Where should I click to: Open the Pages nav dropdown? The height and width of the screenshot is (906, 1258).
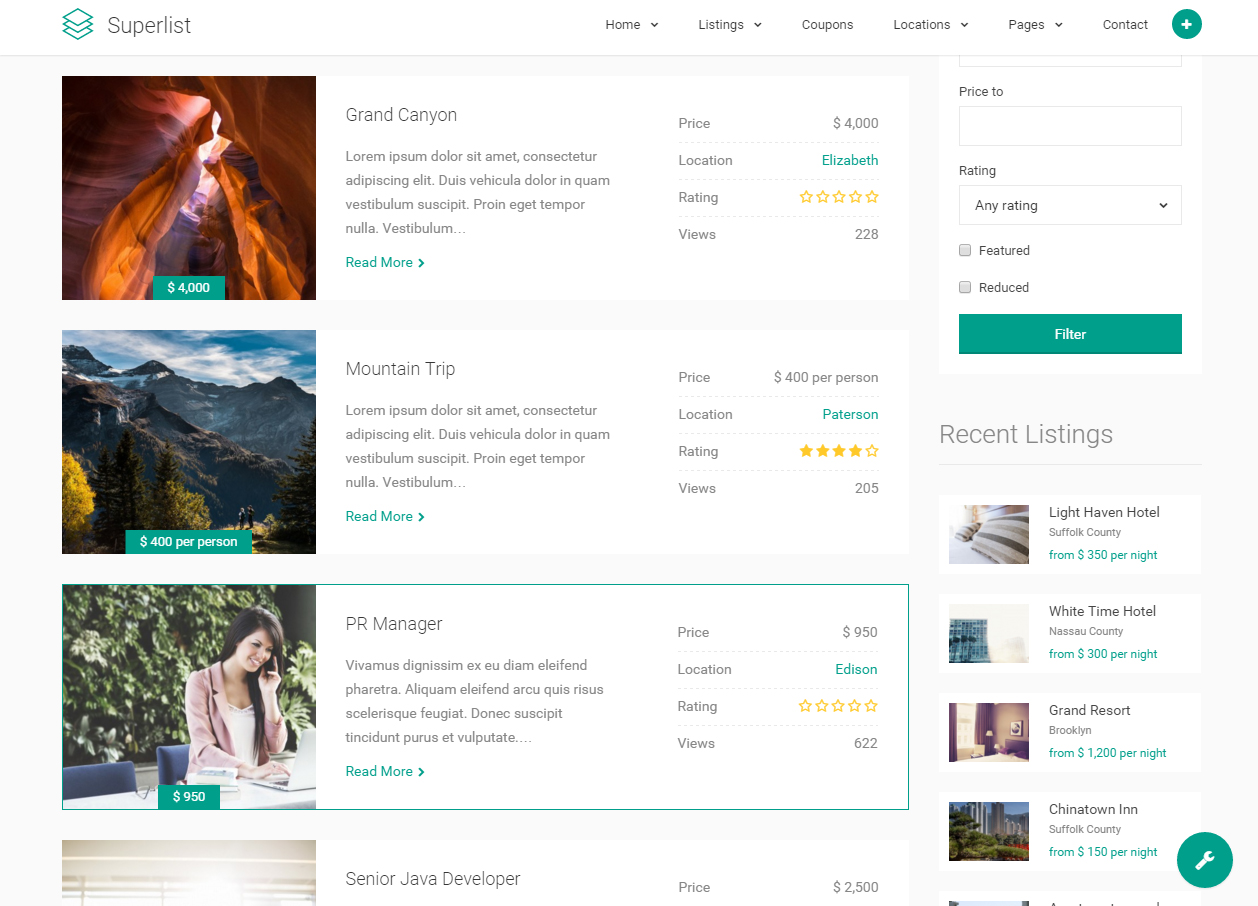tap(1034, 25)
